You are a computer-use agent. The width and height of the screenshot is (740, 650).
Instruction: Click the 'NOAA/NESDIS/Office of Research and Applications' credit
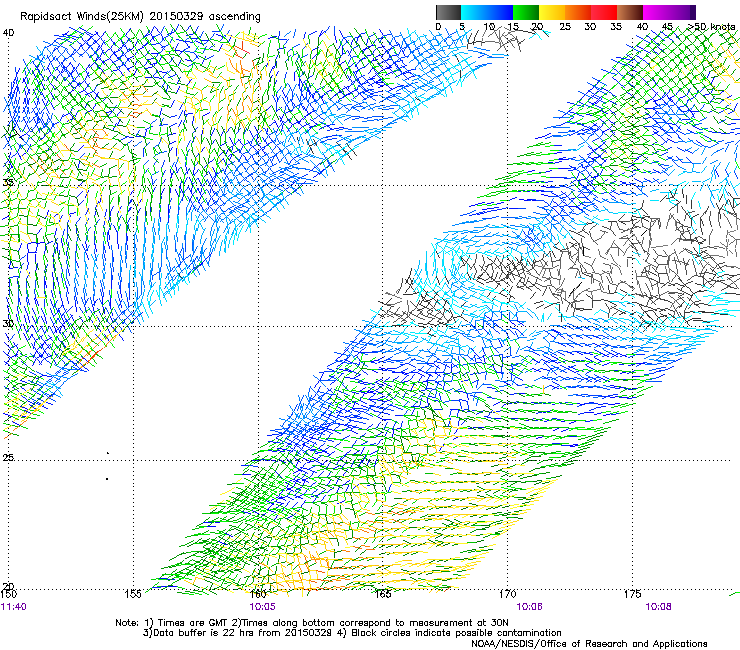pyautogui.click(x=589, y=644)
